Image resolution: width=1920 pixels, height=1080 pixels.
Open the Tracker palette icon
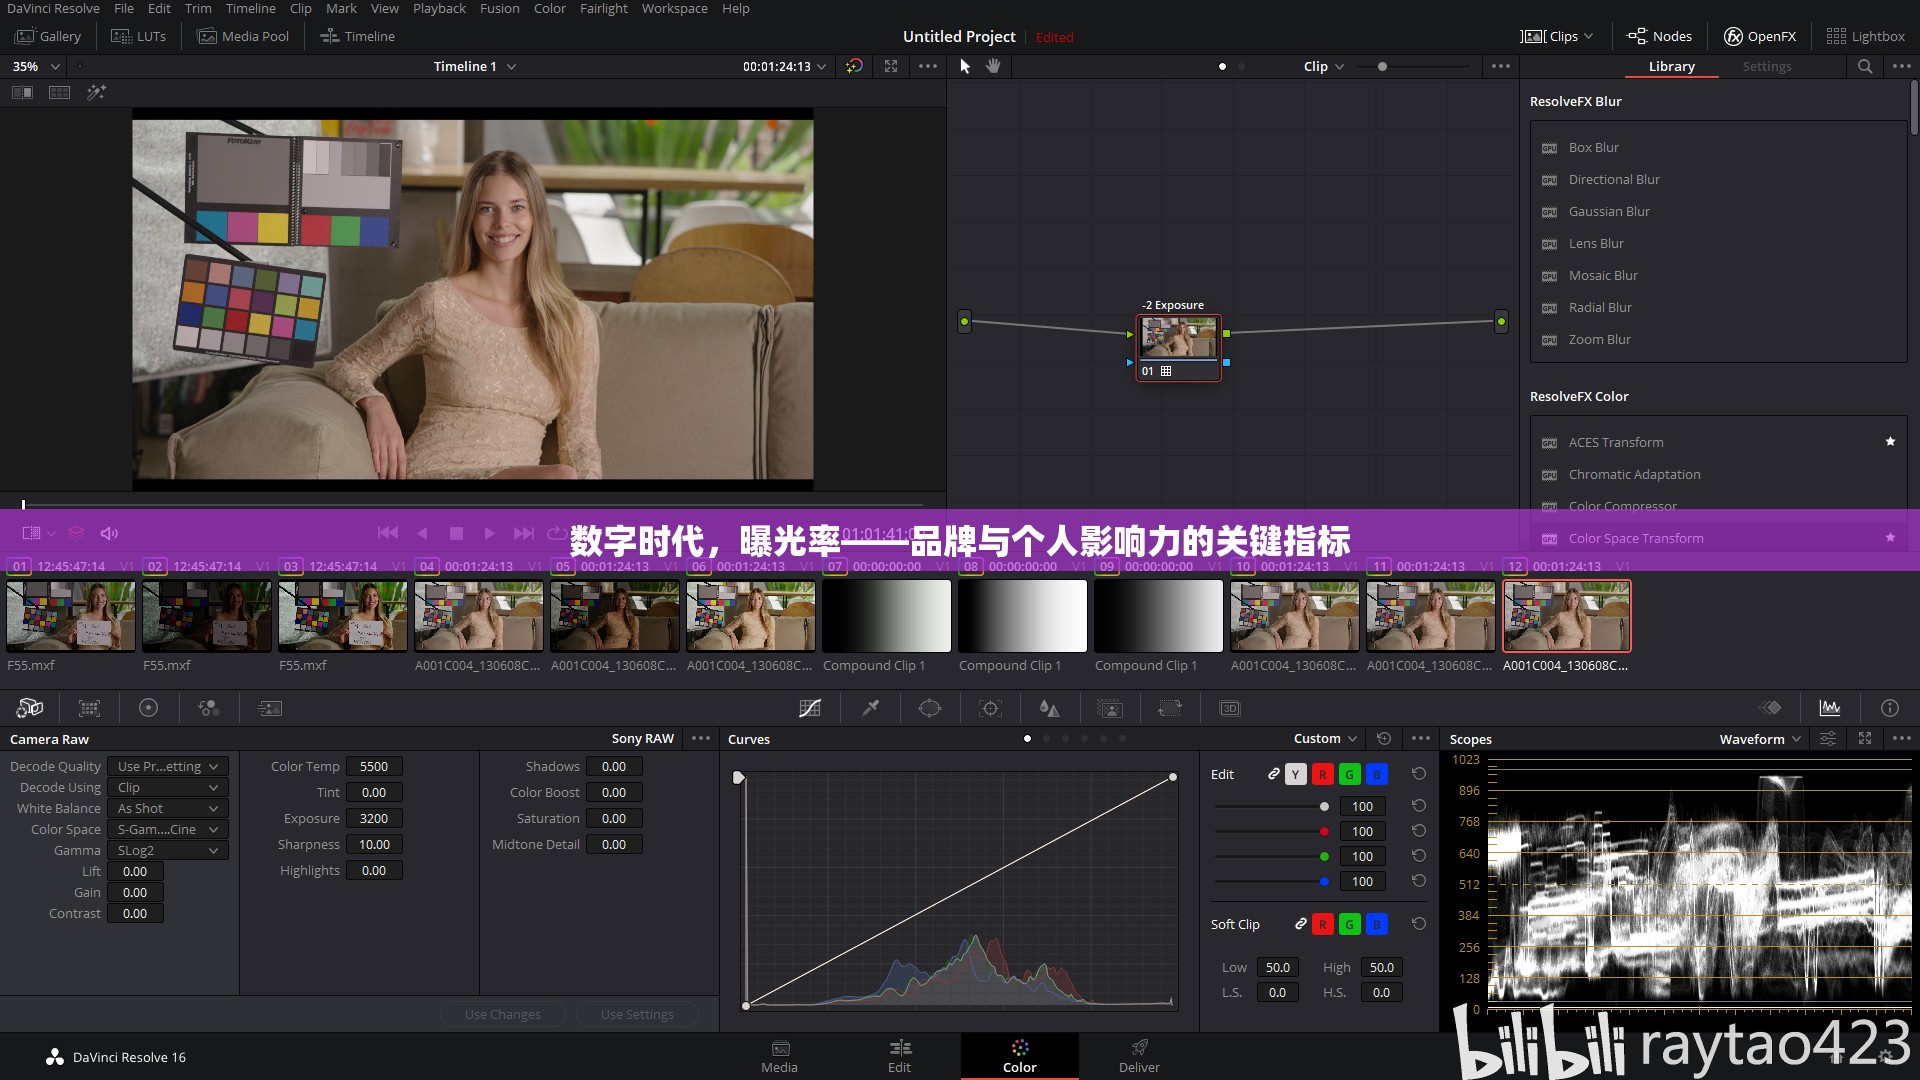pos(990,708)
